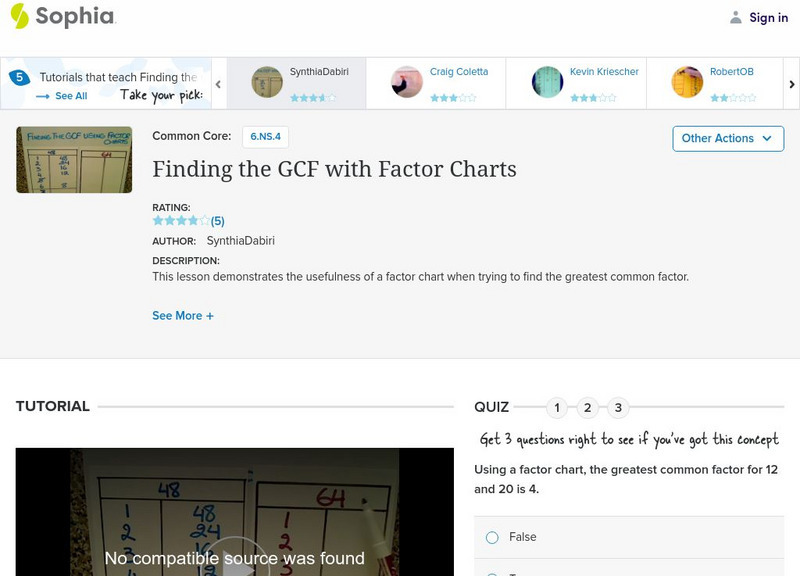Click the Sophia logo icon
800x576 pixels.
pyautogui.click(x=19, y=16)
